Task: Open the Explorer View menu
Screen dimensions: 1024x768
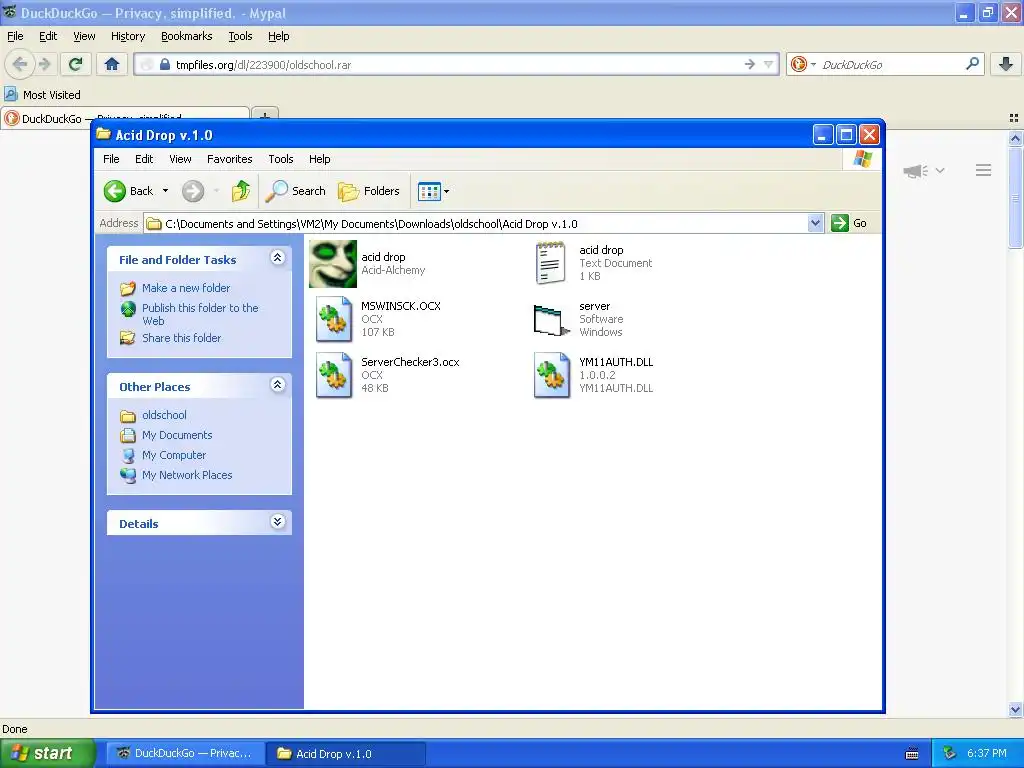Action: tap(180, 159)
